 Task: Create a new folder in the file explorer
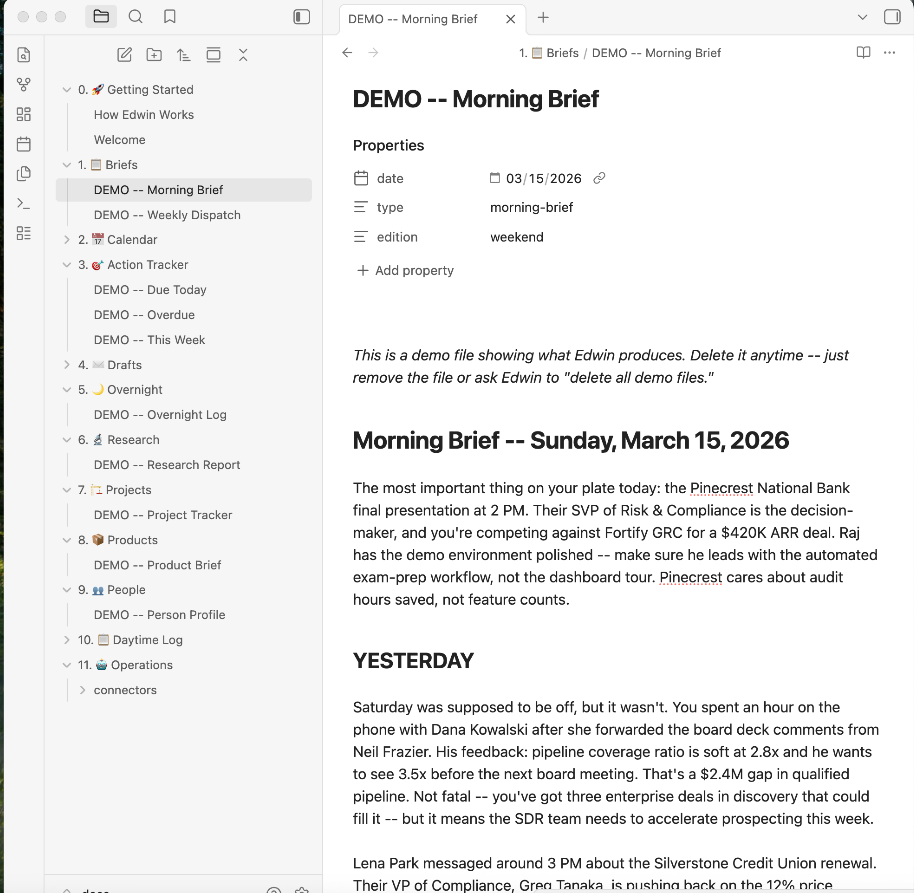pyautogui.click(x=154, y=55)
